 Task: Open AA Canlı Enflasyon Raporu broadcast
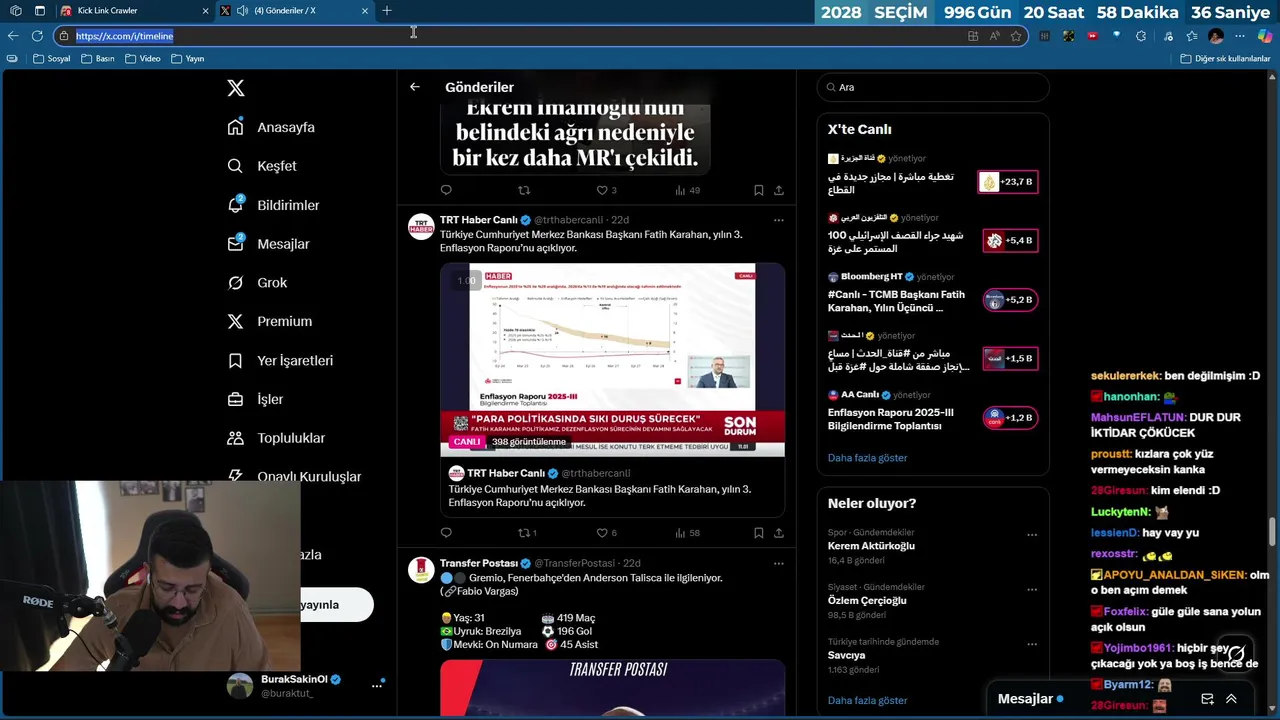coord(932,412)
